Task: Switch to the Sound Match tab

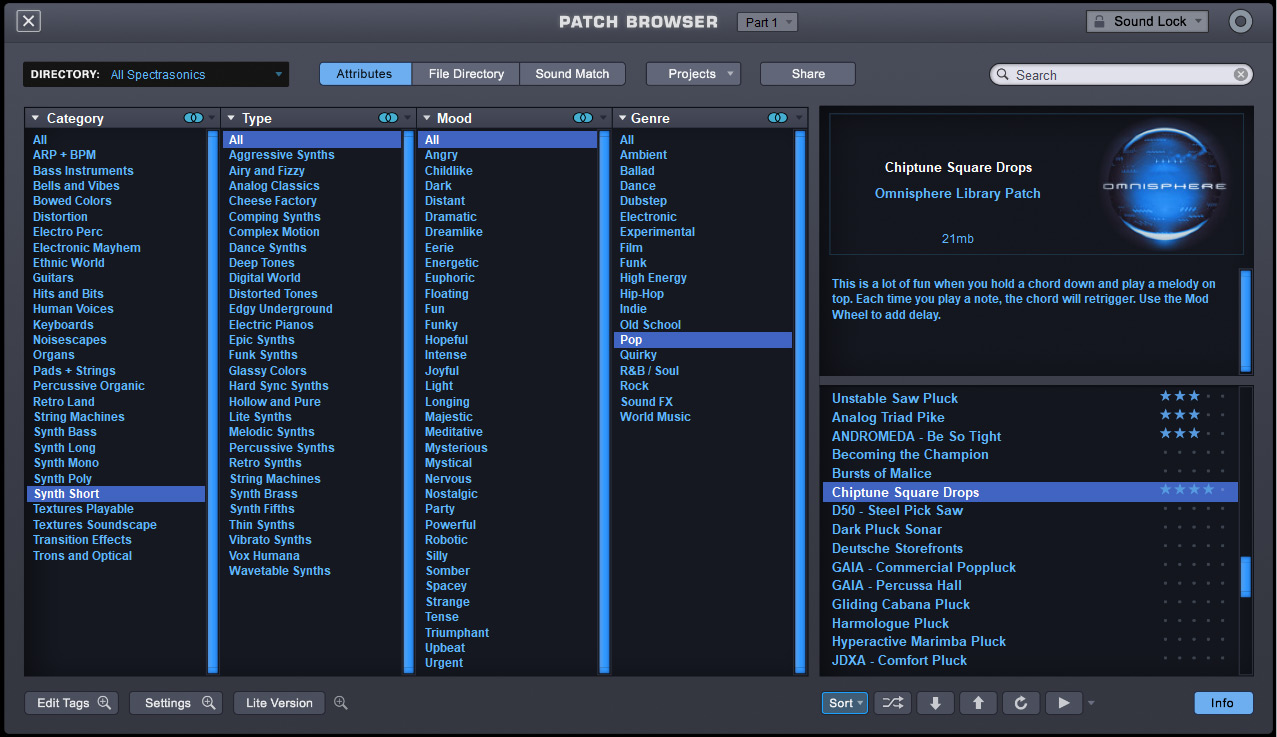Action: point(572,74)
